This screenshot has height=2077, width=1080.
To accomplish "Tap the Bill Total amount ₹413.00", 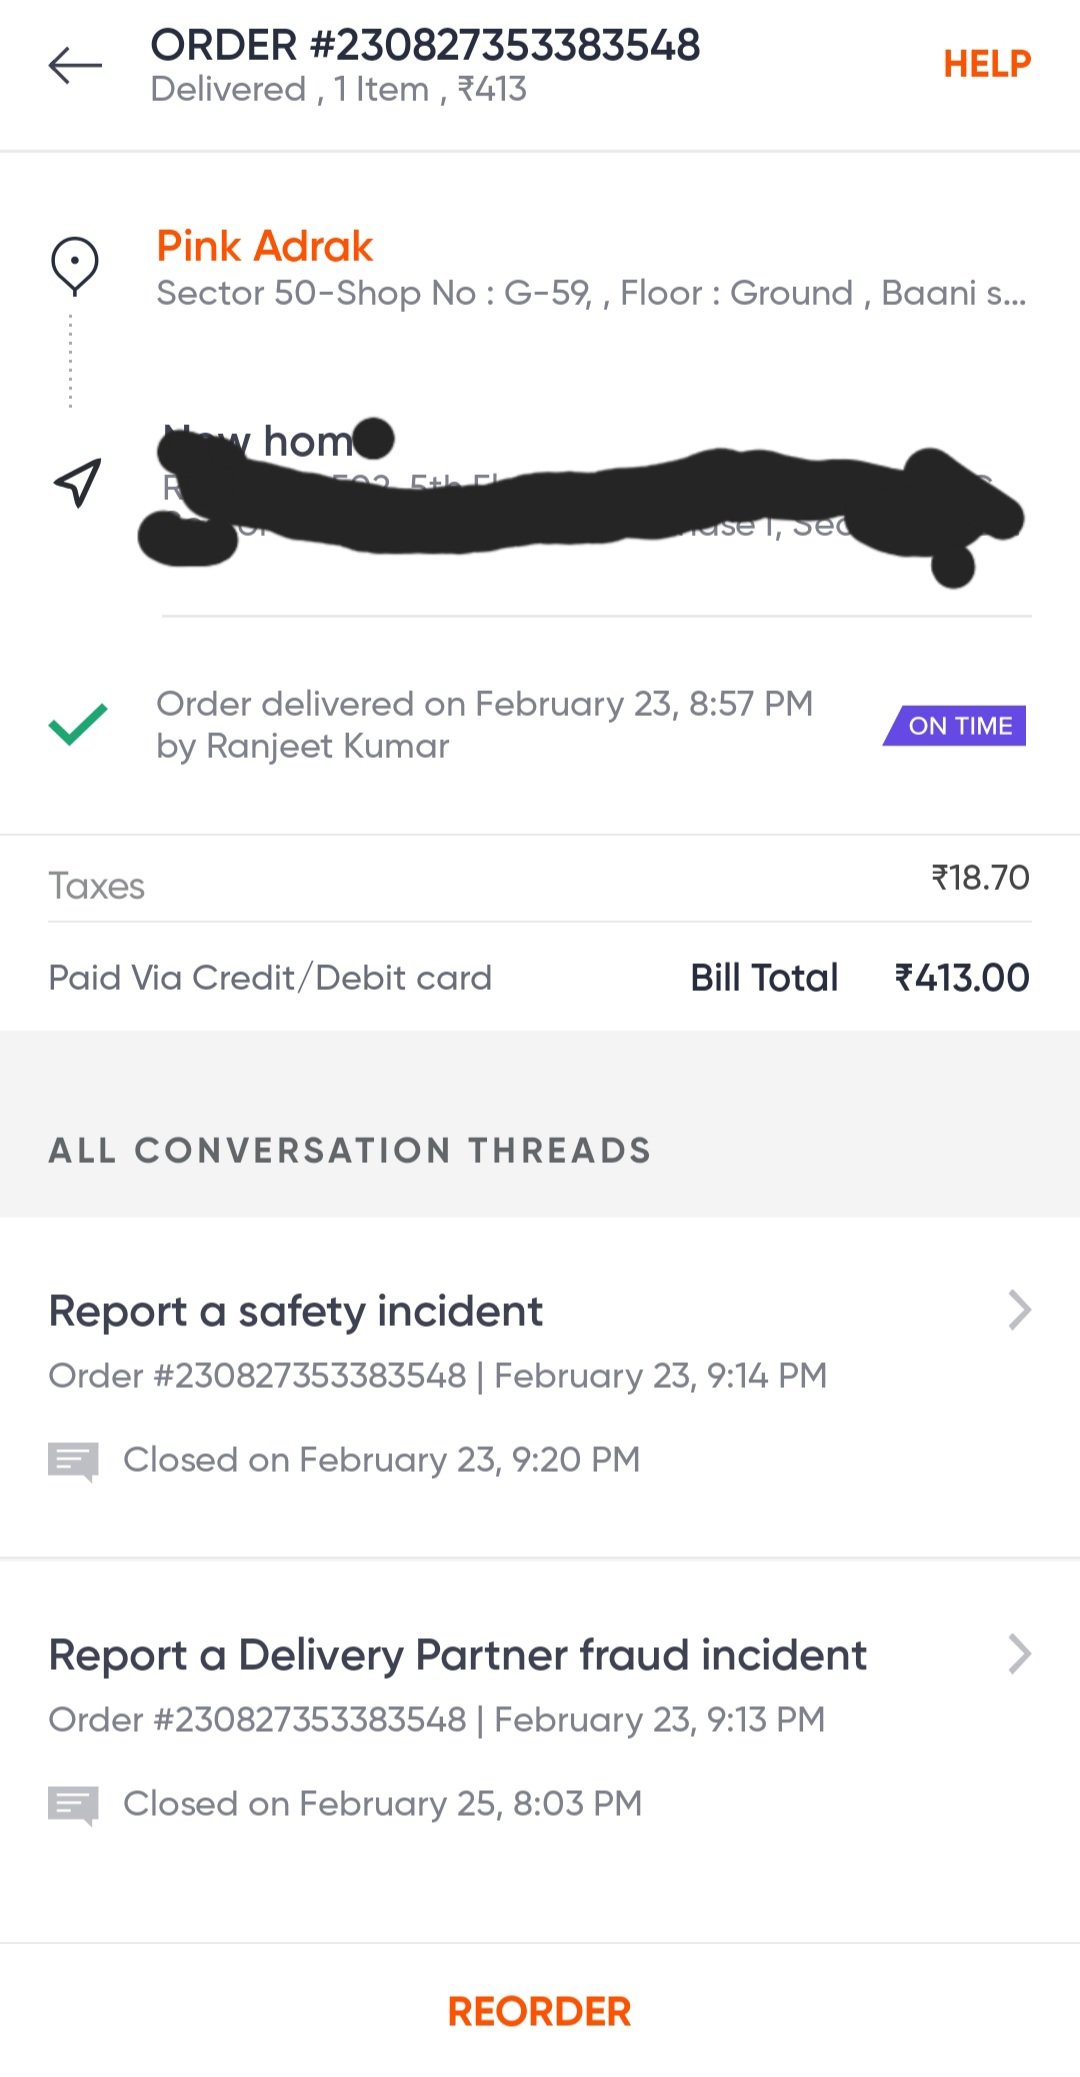I will 961,977.
